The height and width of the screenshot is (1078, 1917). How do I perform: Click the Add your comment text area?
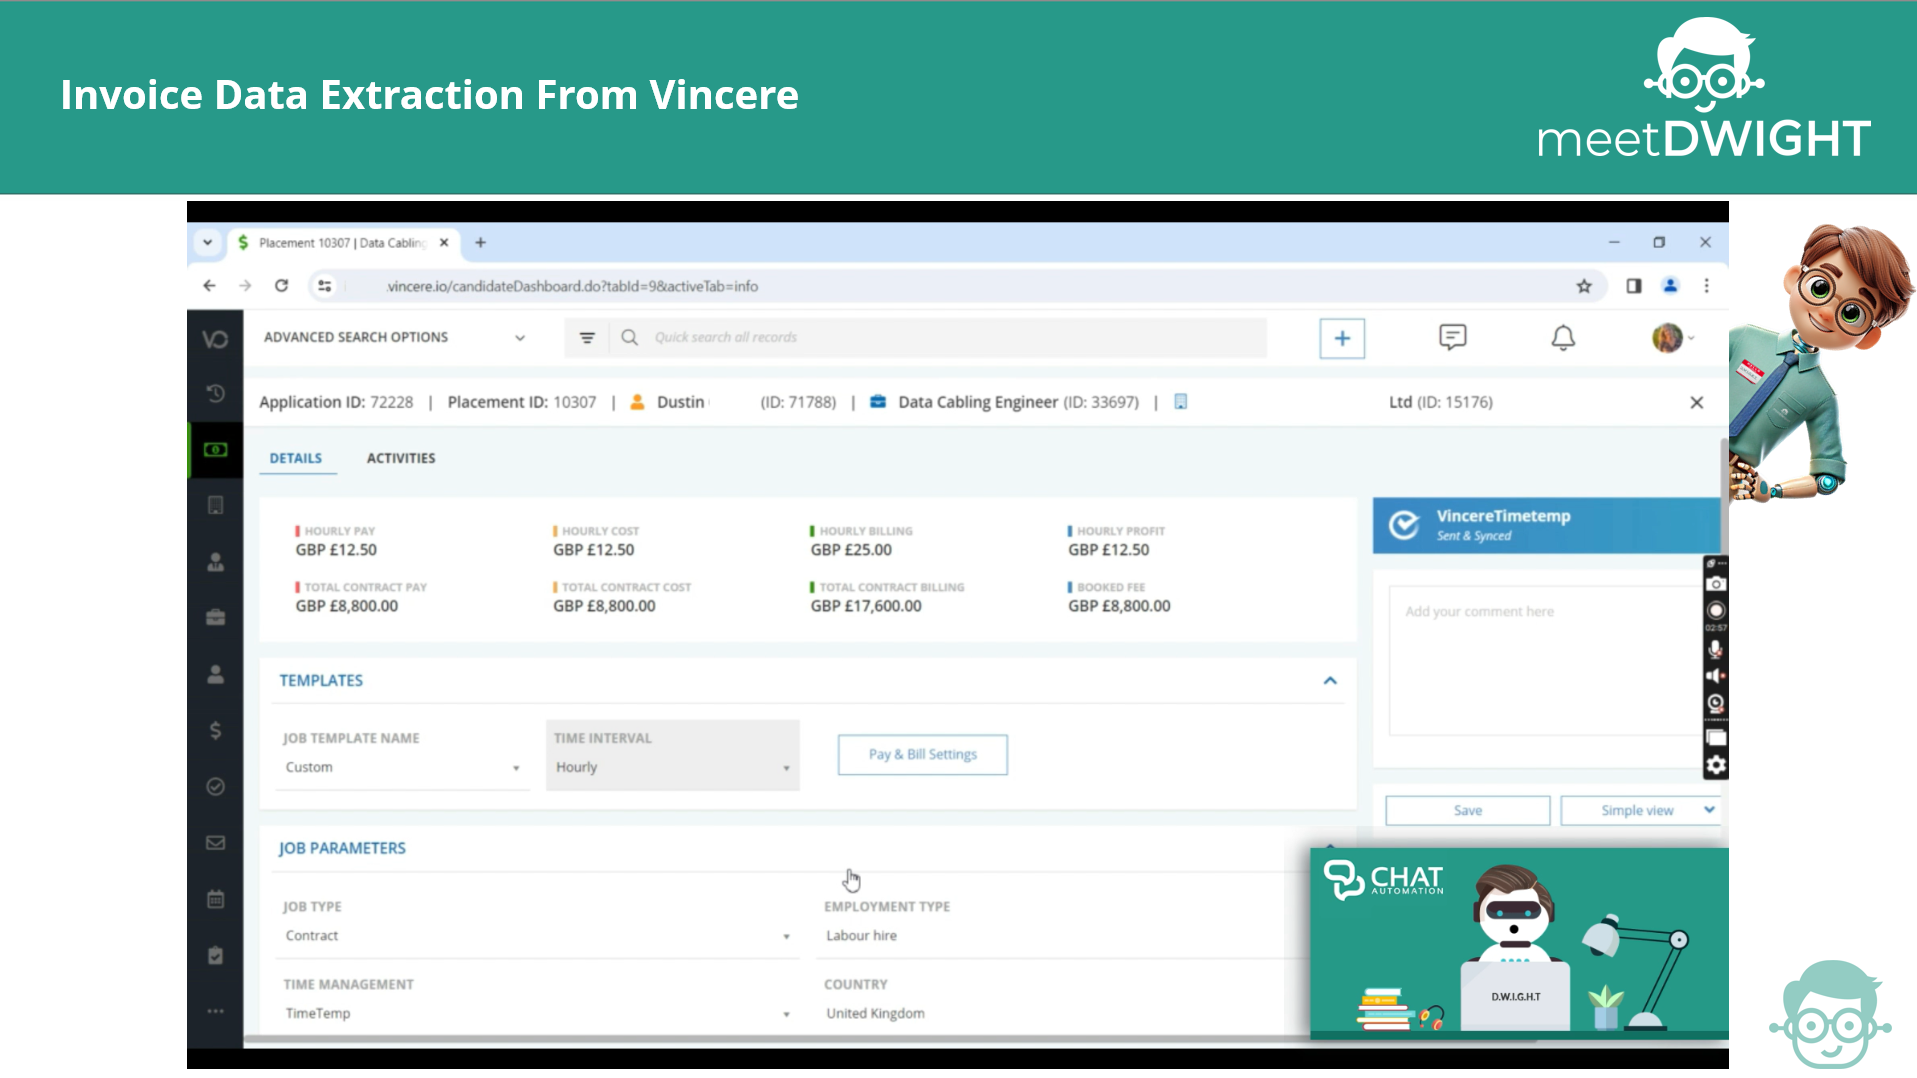(x=1546, y=661)
